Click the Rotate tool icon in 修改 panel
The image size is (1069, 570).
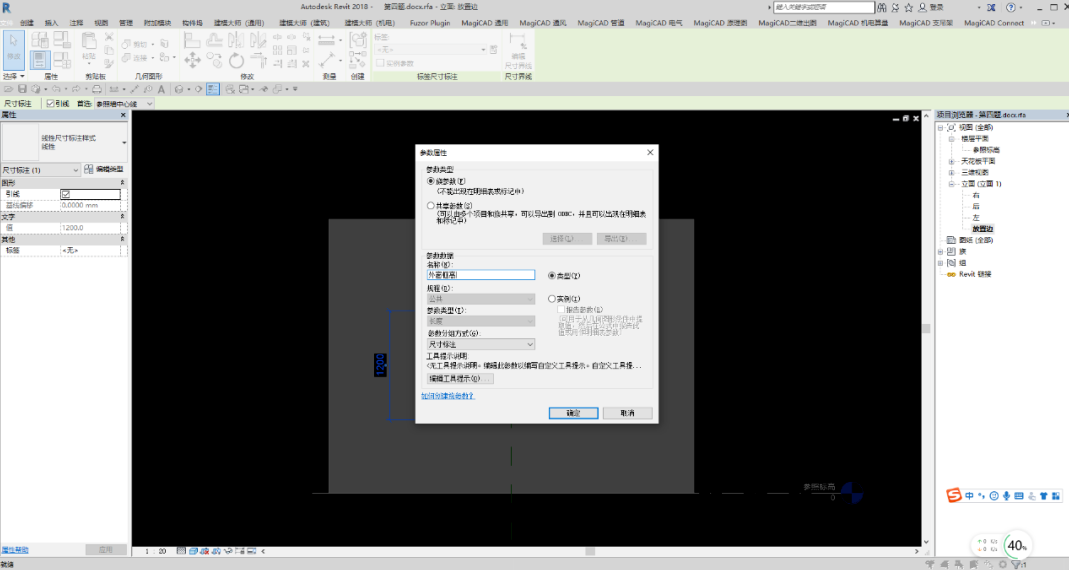click(237, 61)
